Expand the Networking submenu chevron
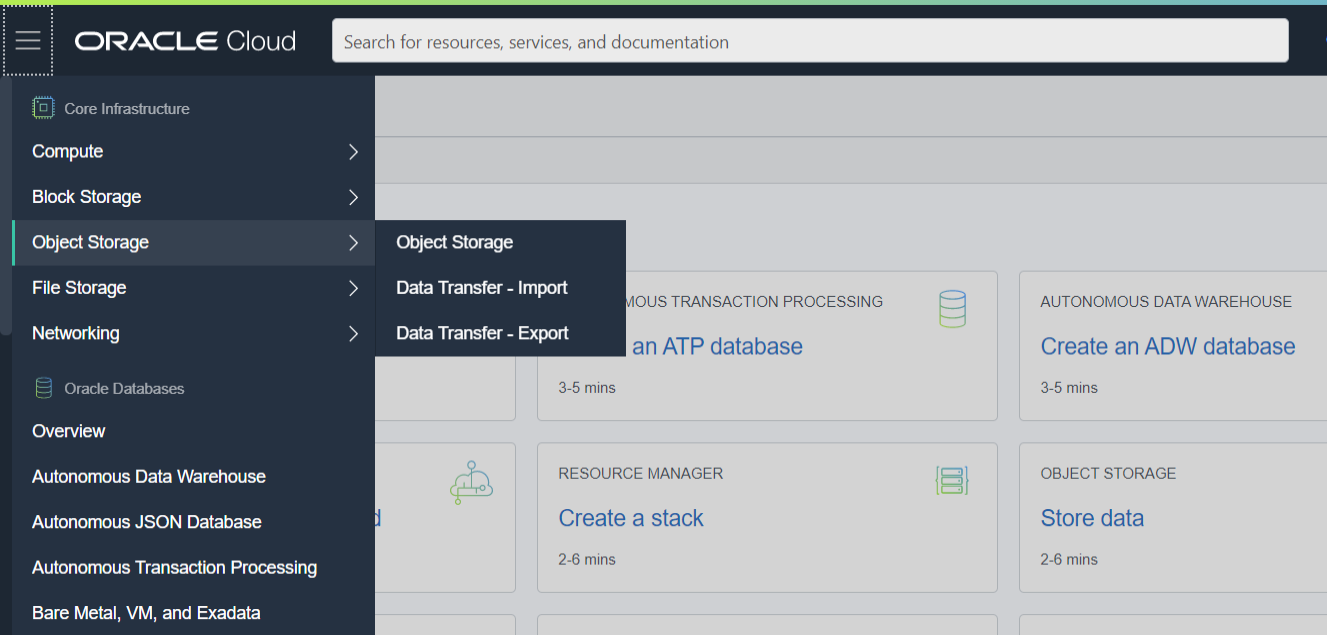 (353, 333)
